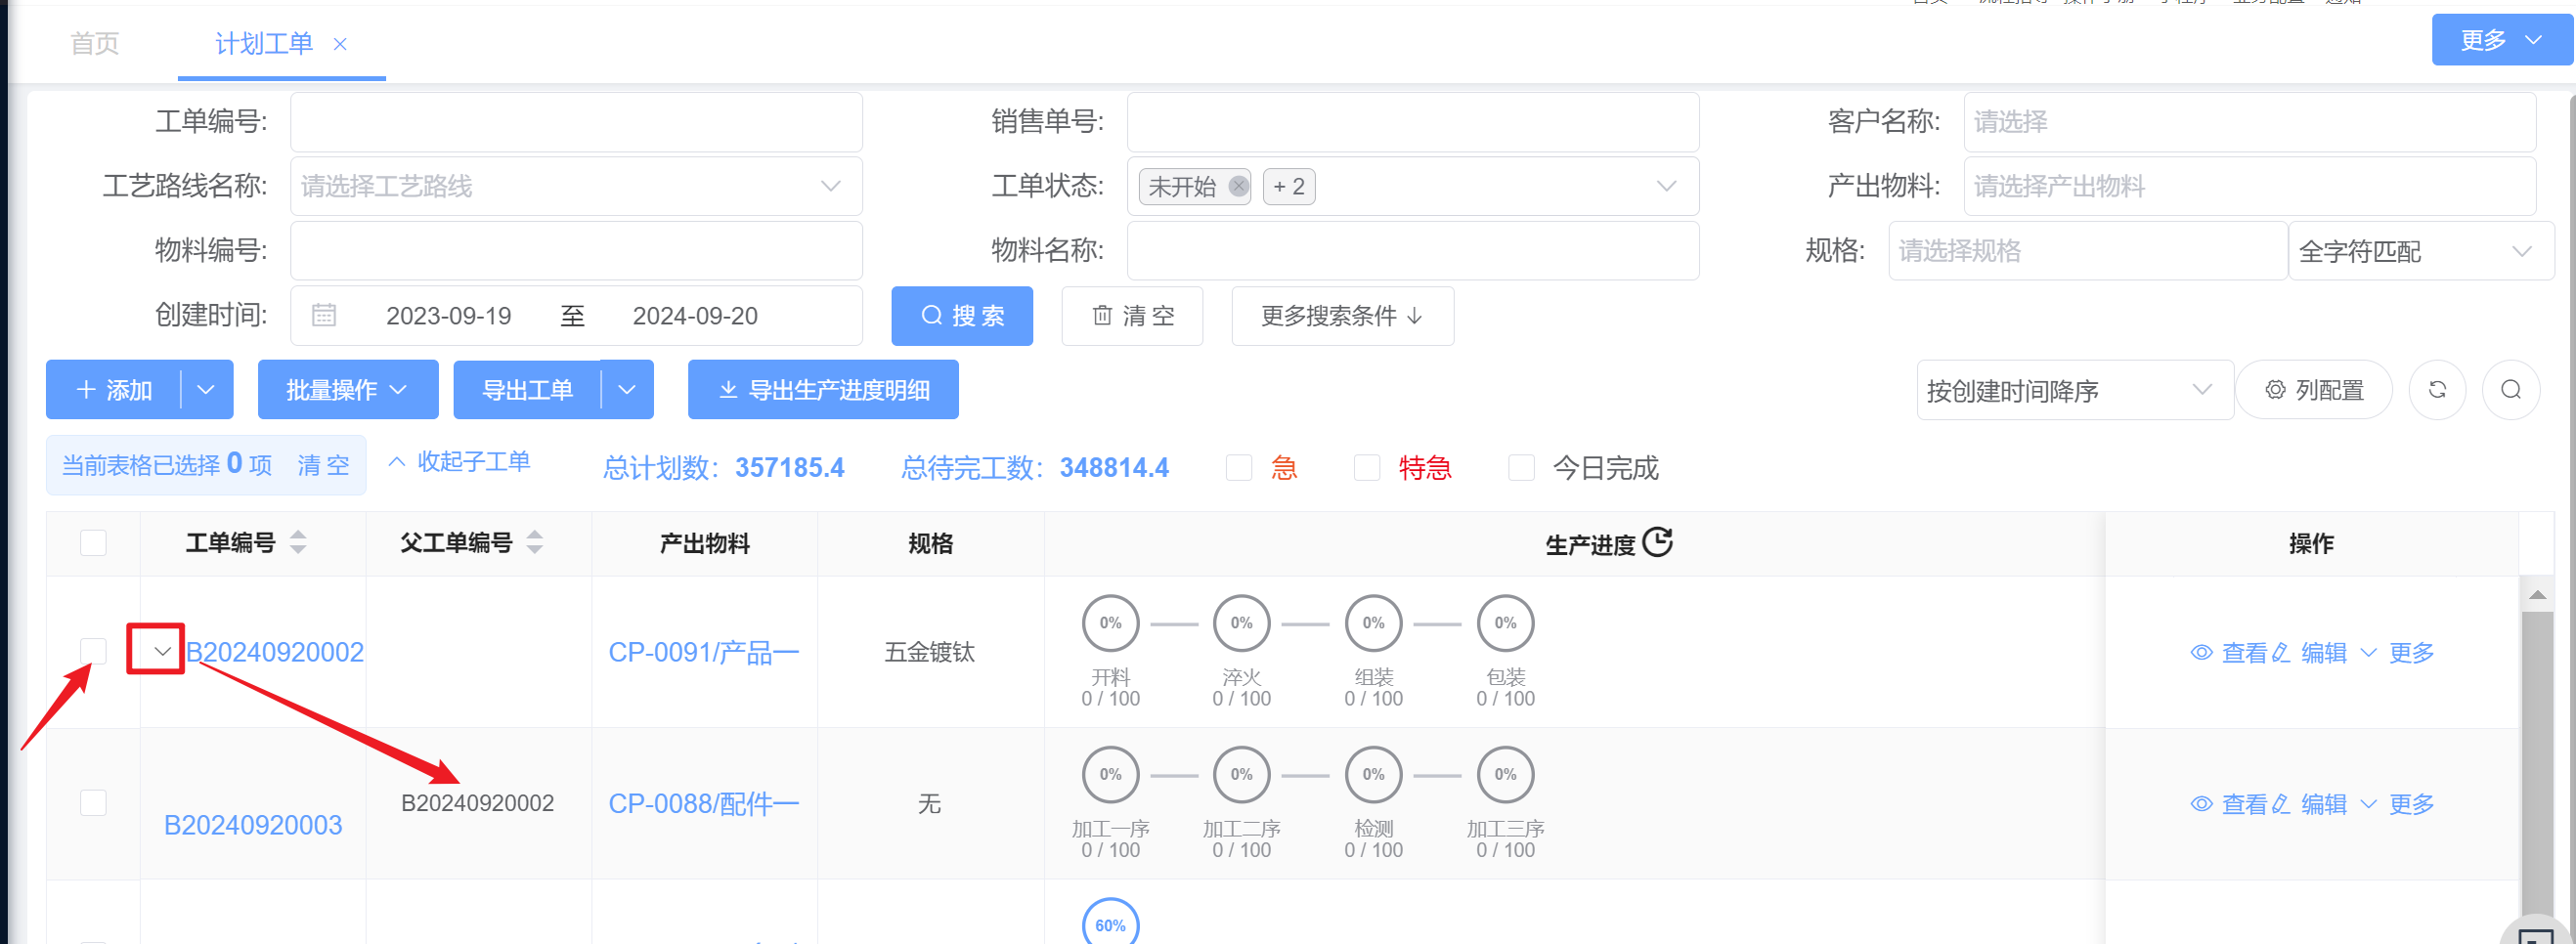Click 编辑 for work order B20240920002
The width and height of the screenshot is (2576, 944).
pyautogui.click(x=2310, y=653)
